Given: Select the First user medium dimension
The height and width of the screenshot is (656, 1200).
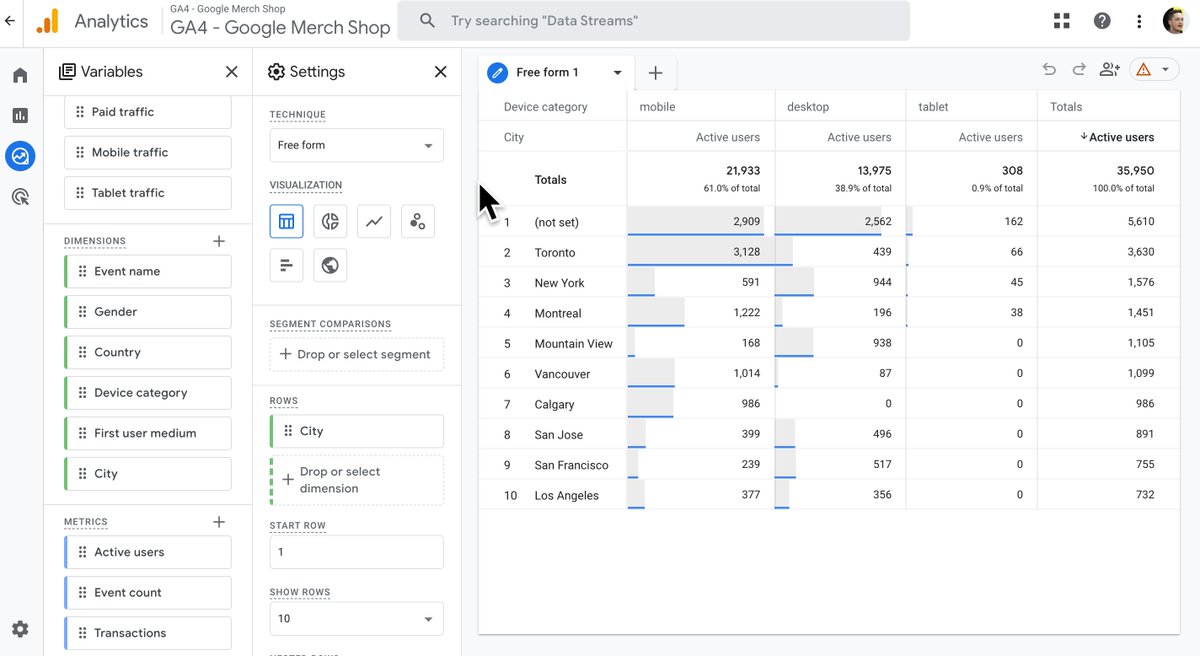Looking at the screenshot, I should 148,433.
